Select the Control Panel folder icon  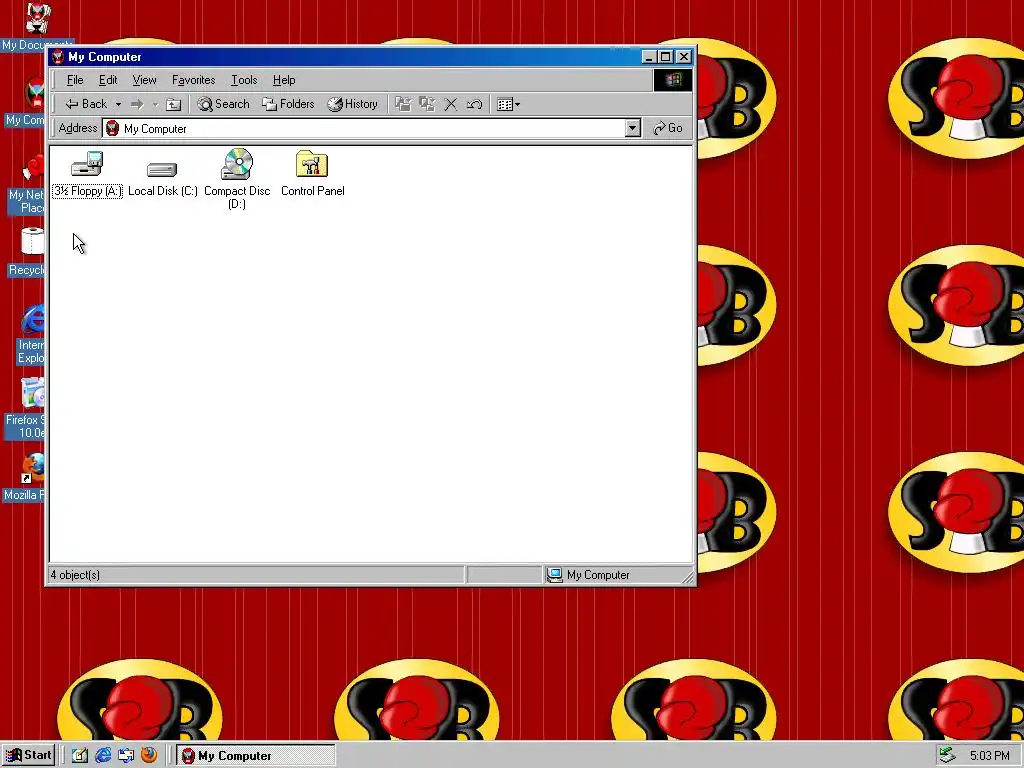[x=312, y=174]
